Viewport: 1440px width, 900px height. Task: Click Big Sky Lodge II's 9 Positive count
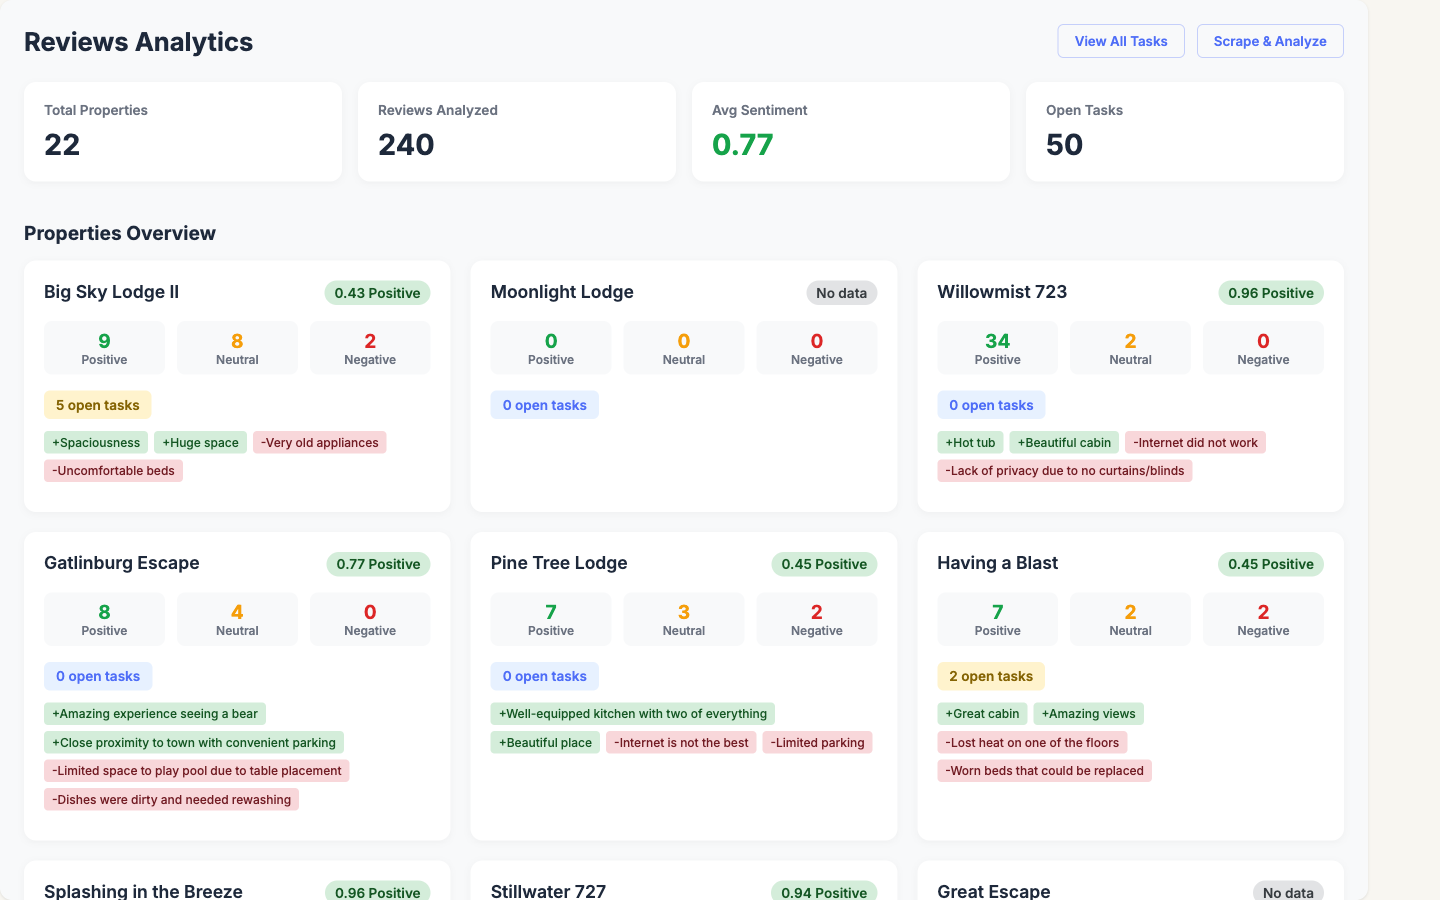point(104,348)
